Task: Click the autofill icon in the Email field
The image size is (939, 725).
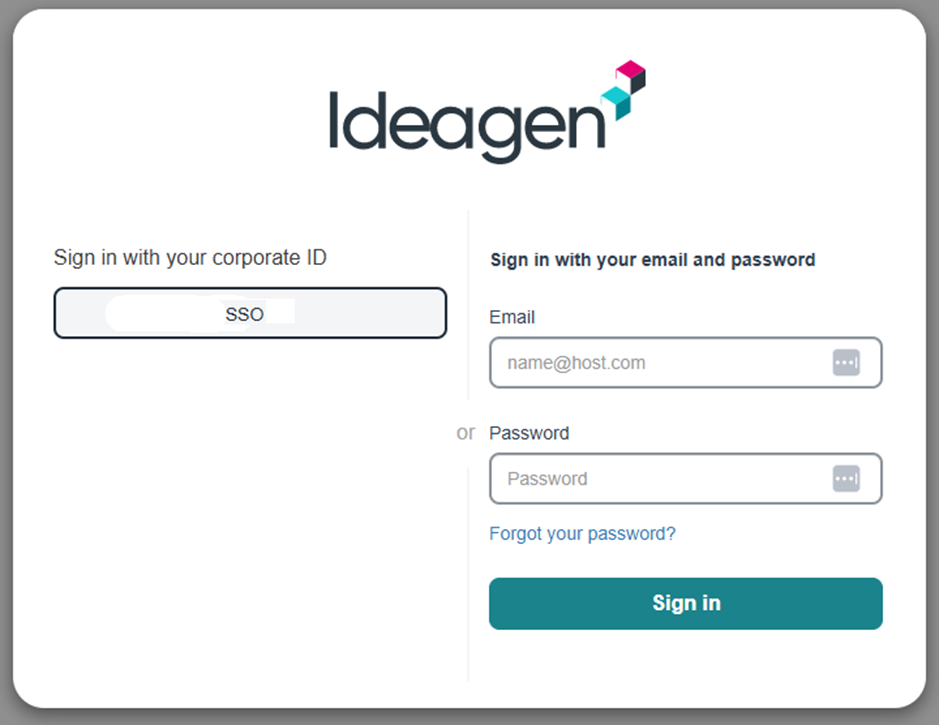Action: (846, 363)
